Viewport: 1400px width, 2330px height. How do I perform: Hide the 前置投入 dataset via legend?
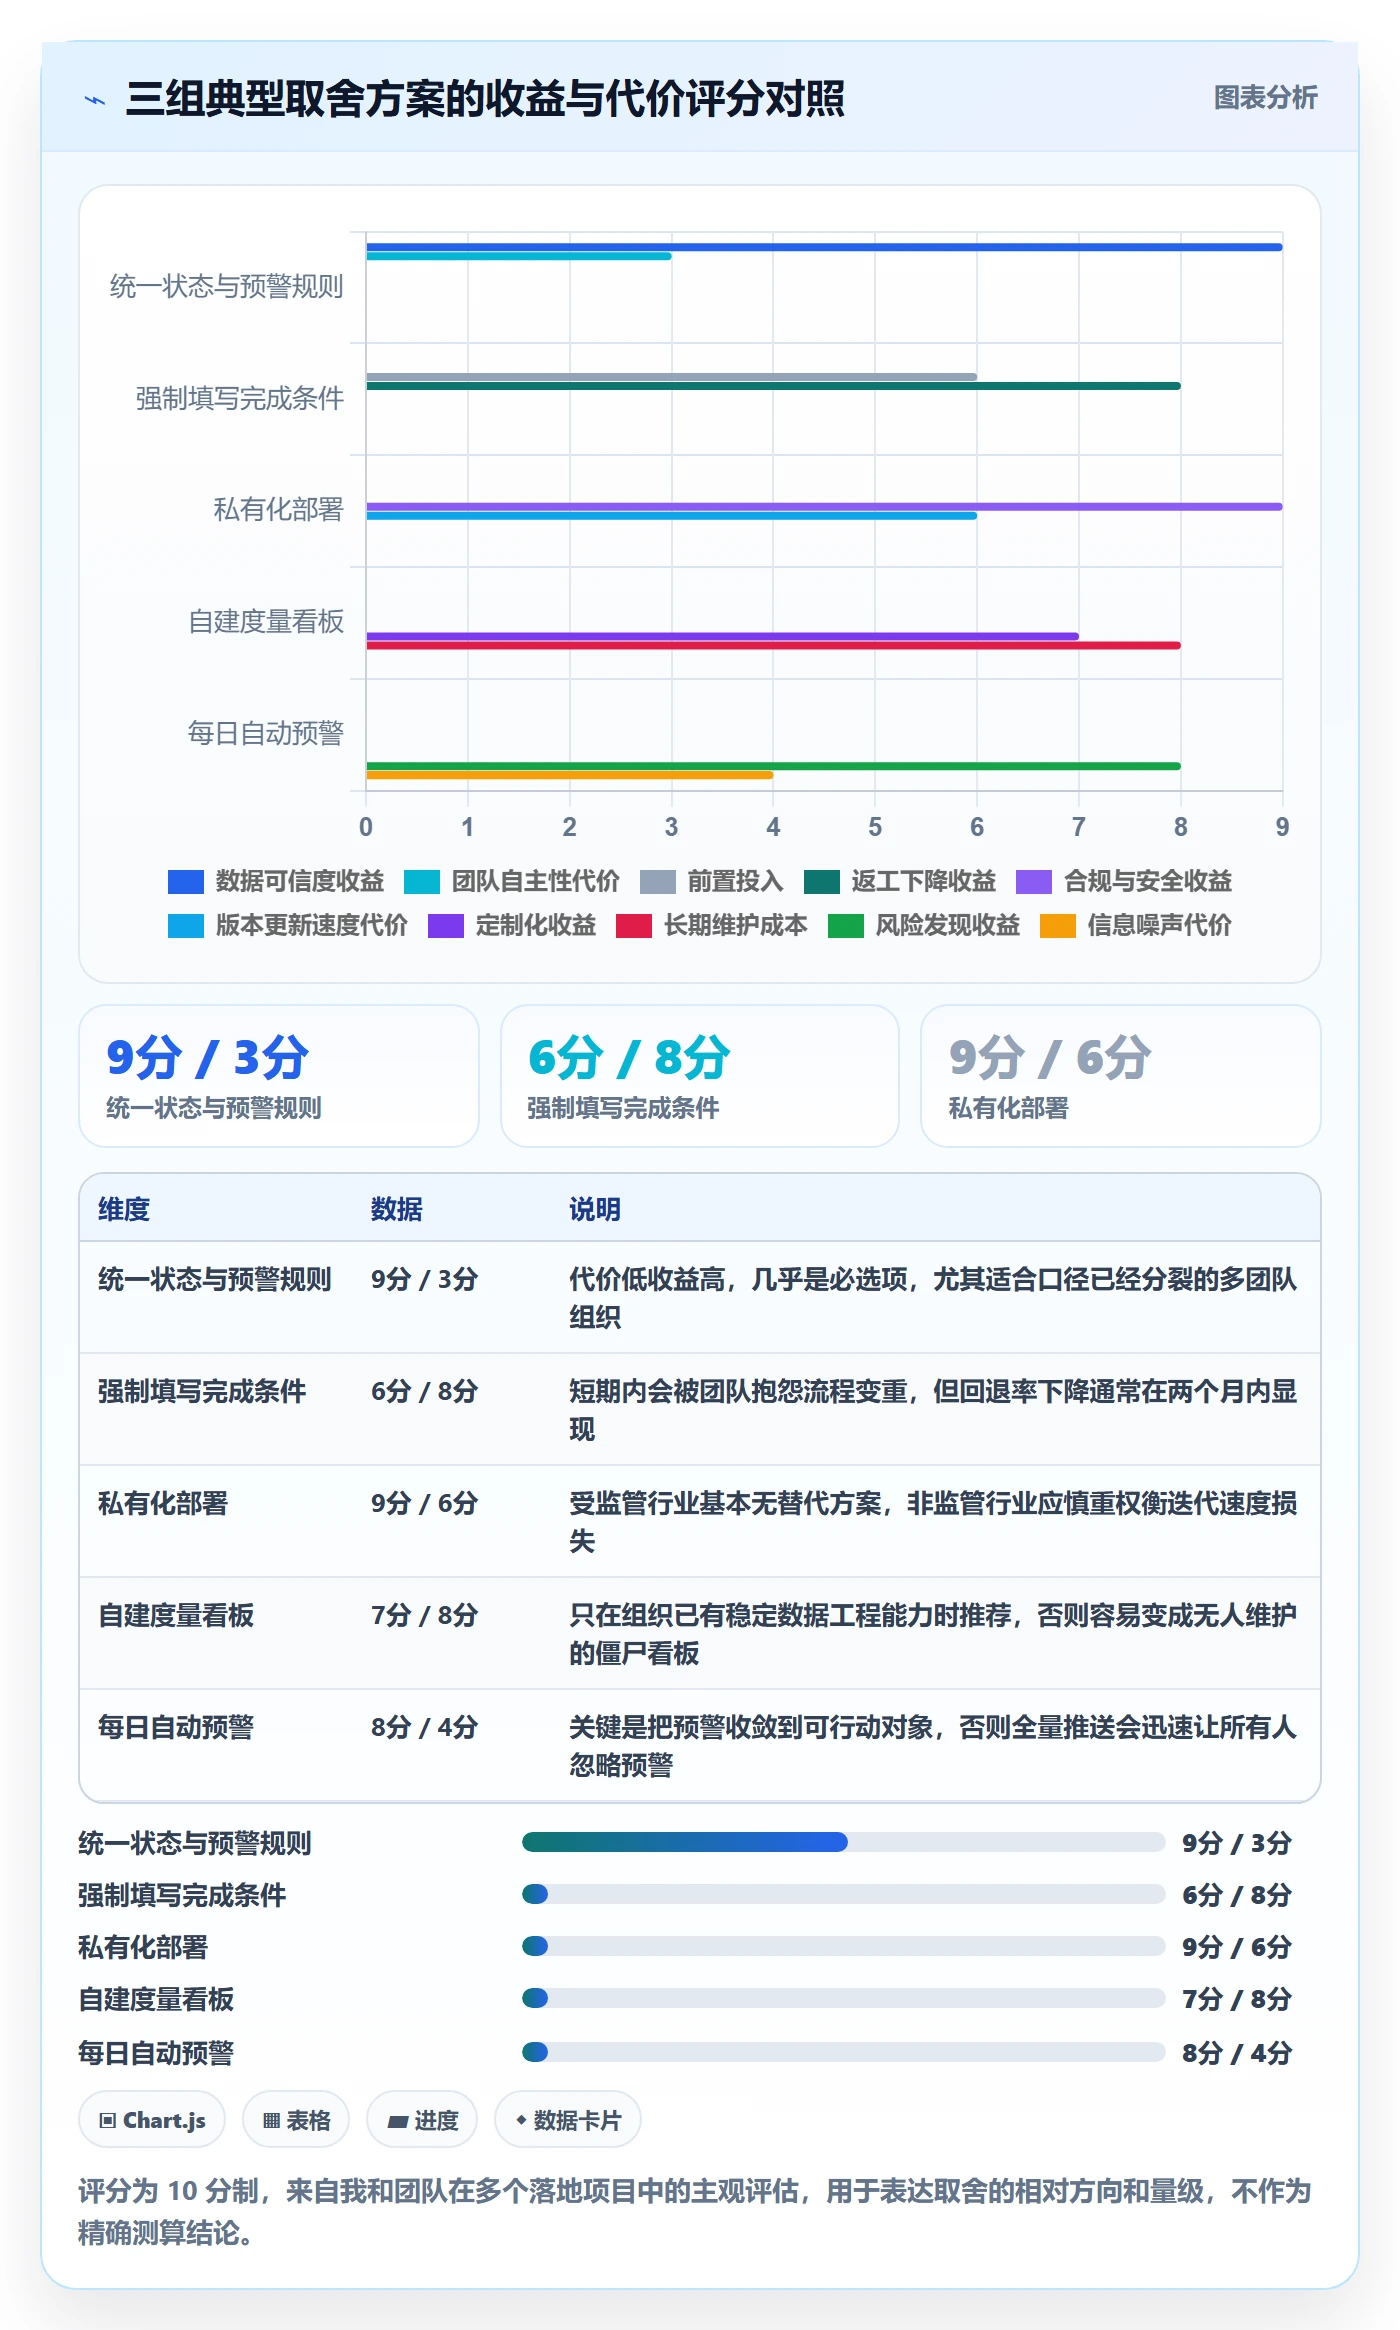[x=712, y=881]
